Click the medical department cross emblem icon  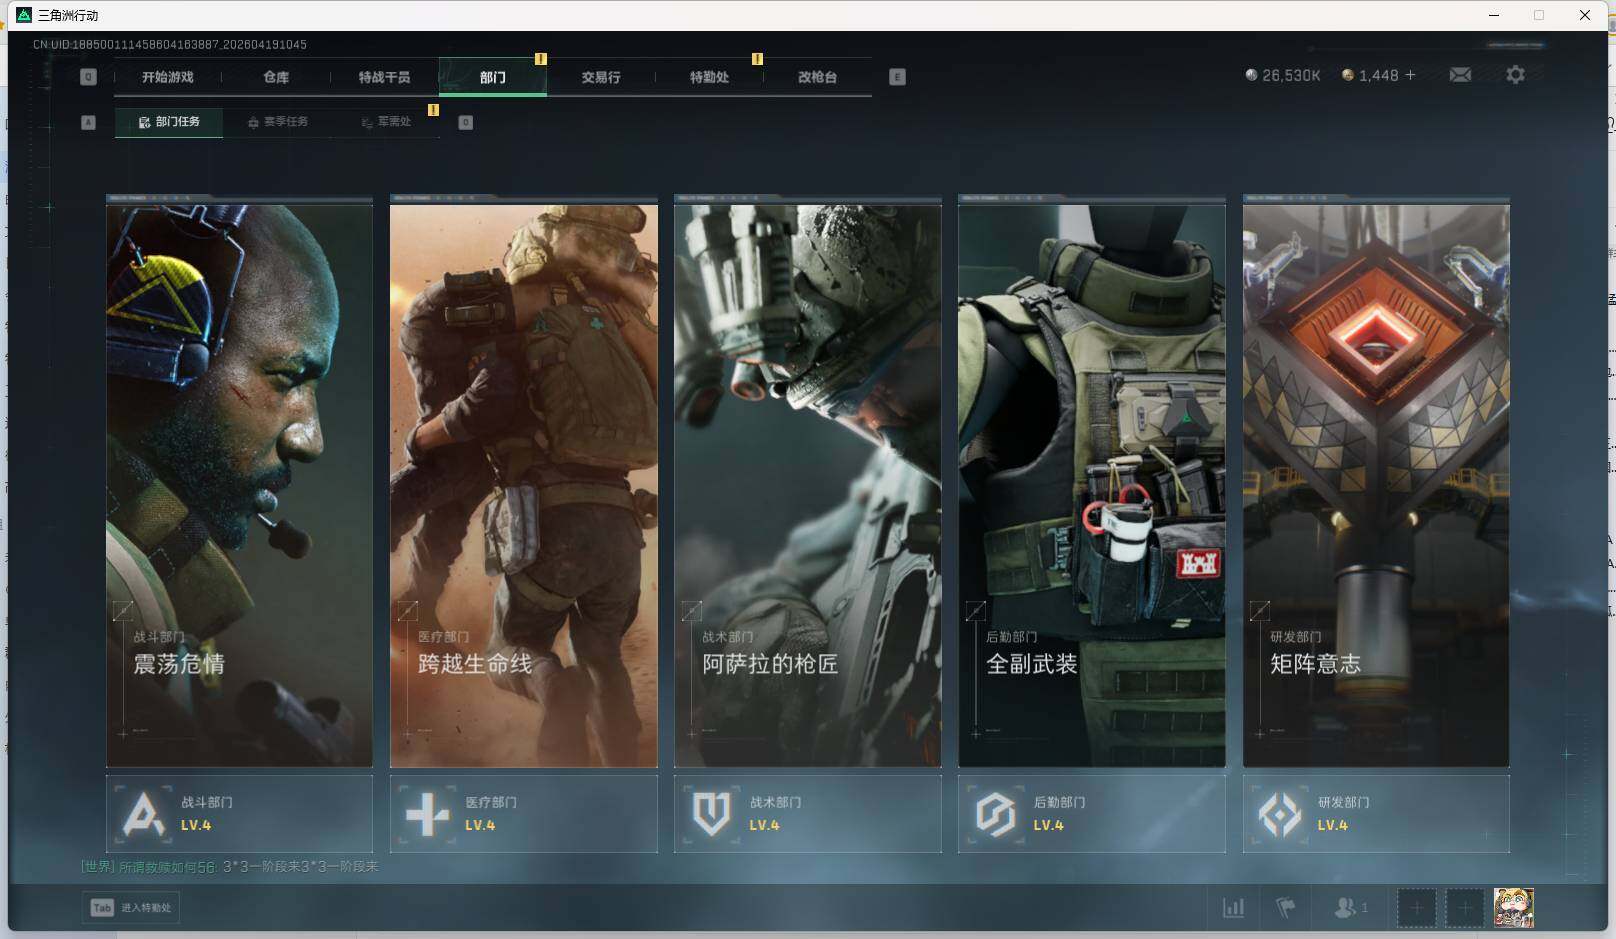click(x=427, y=814)
